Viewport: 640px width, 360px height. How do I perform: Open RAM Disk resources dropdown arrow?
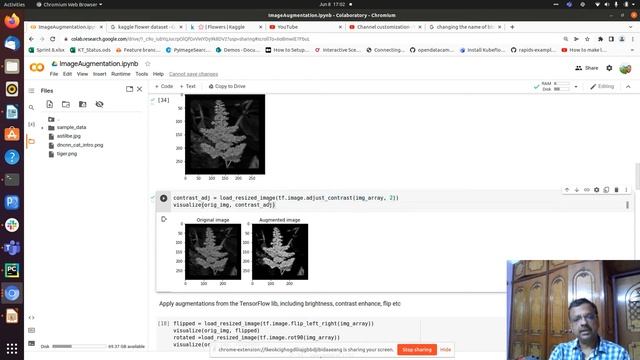pyautogui.click(x=576, y=87)
